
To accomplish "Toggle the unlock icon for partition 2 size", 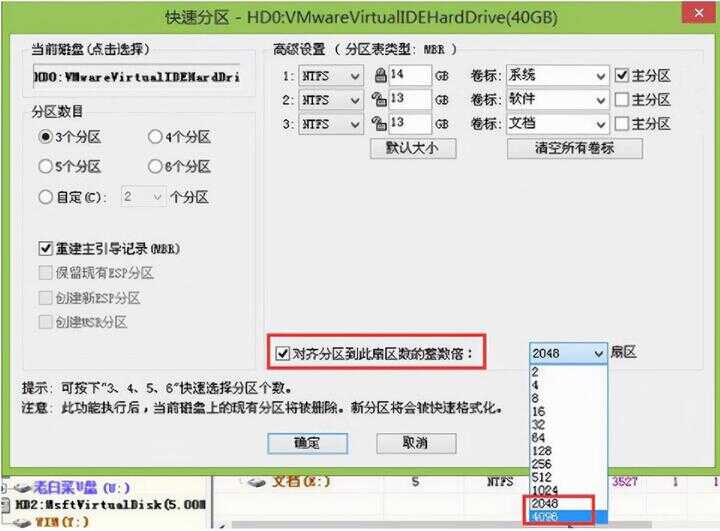I will click(x=379, y=99).
